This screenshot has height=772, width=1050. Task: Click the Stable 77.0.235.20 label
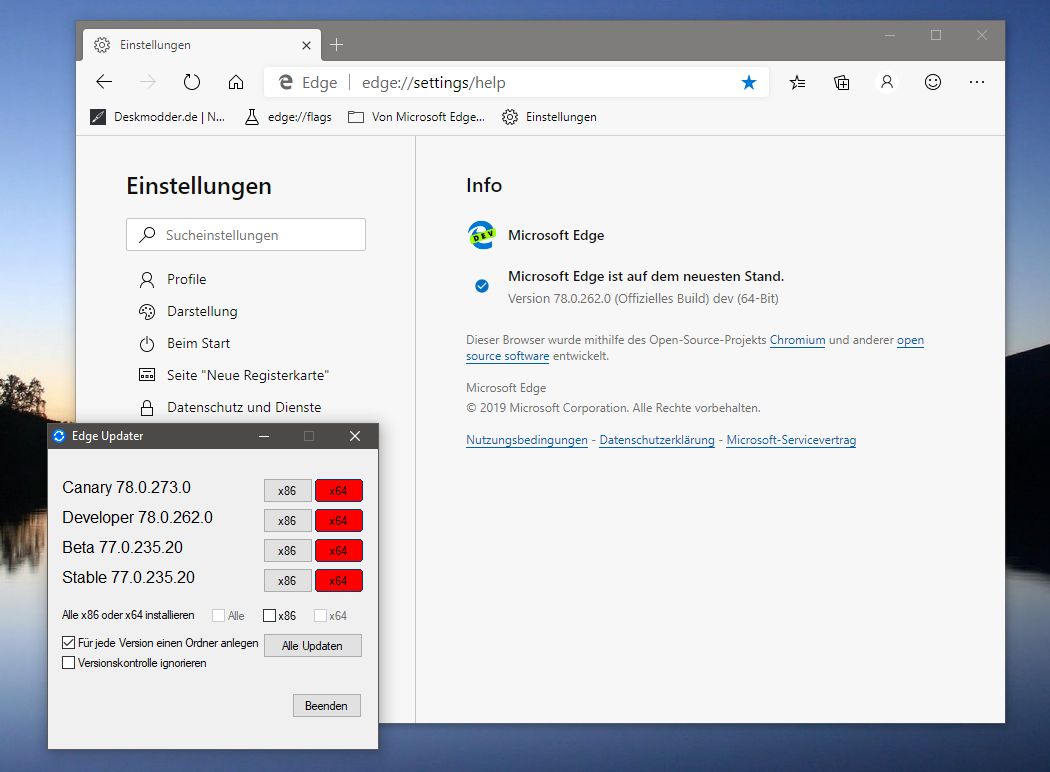tap(129, 577)
